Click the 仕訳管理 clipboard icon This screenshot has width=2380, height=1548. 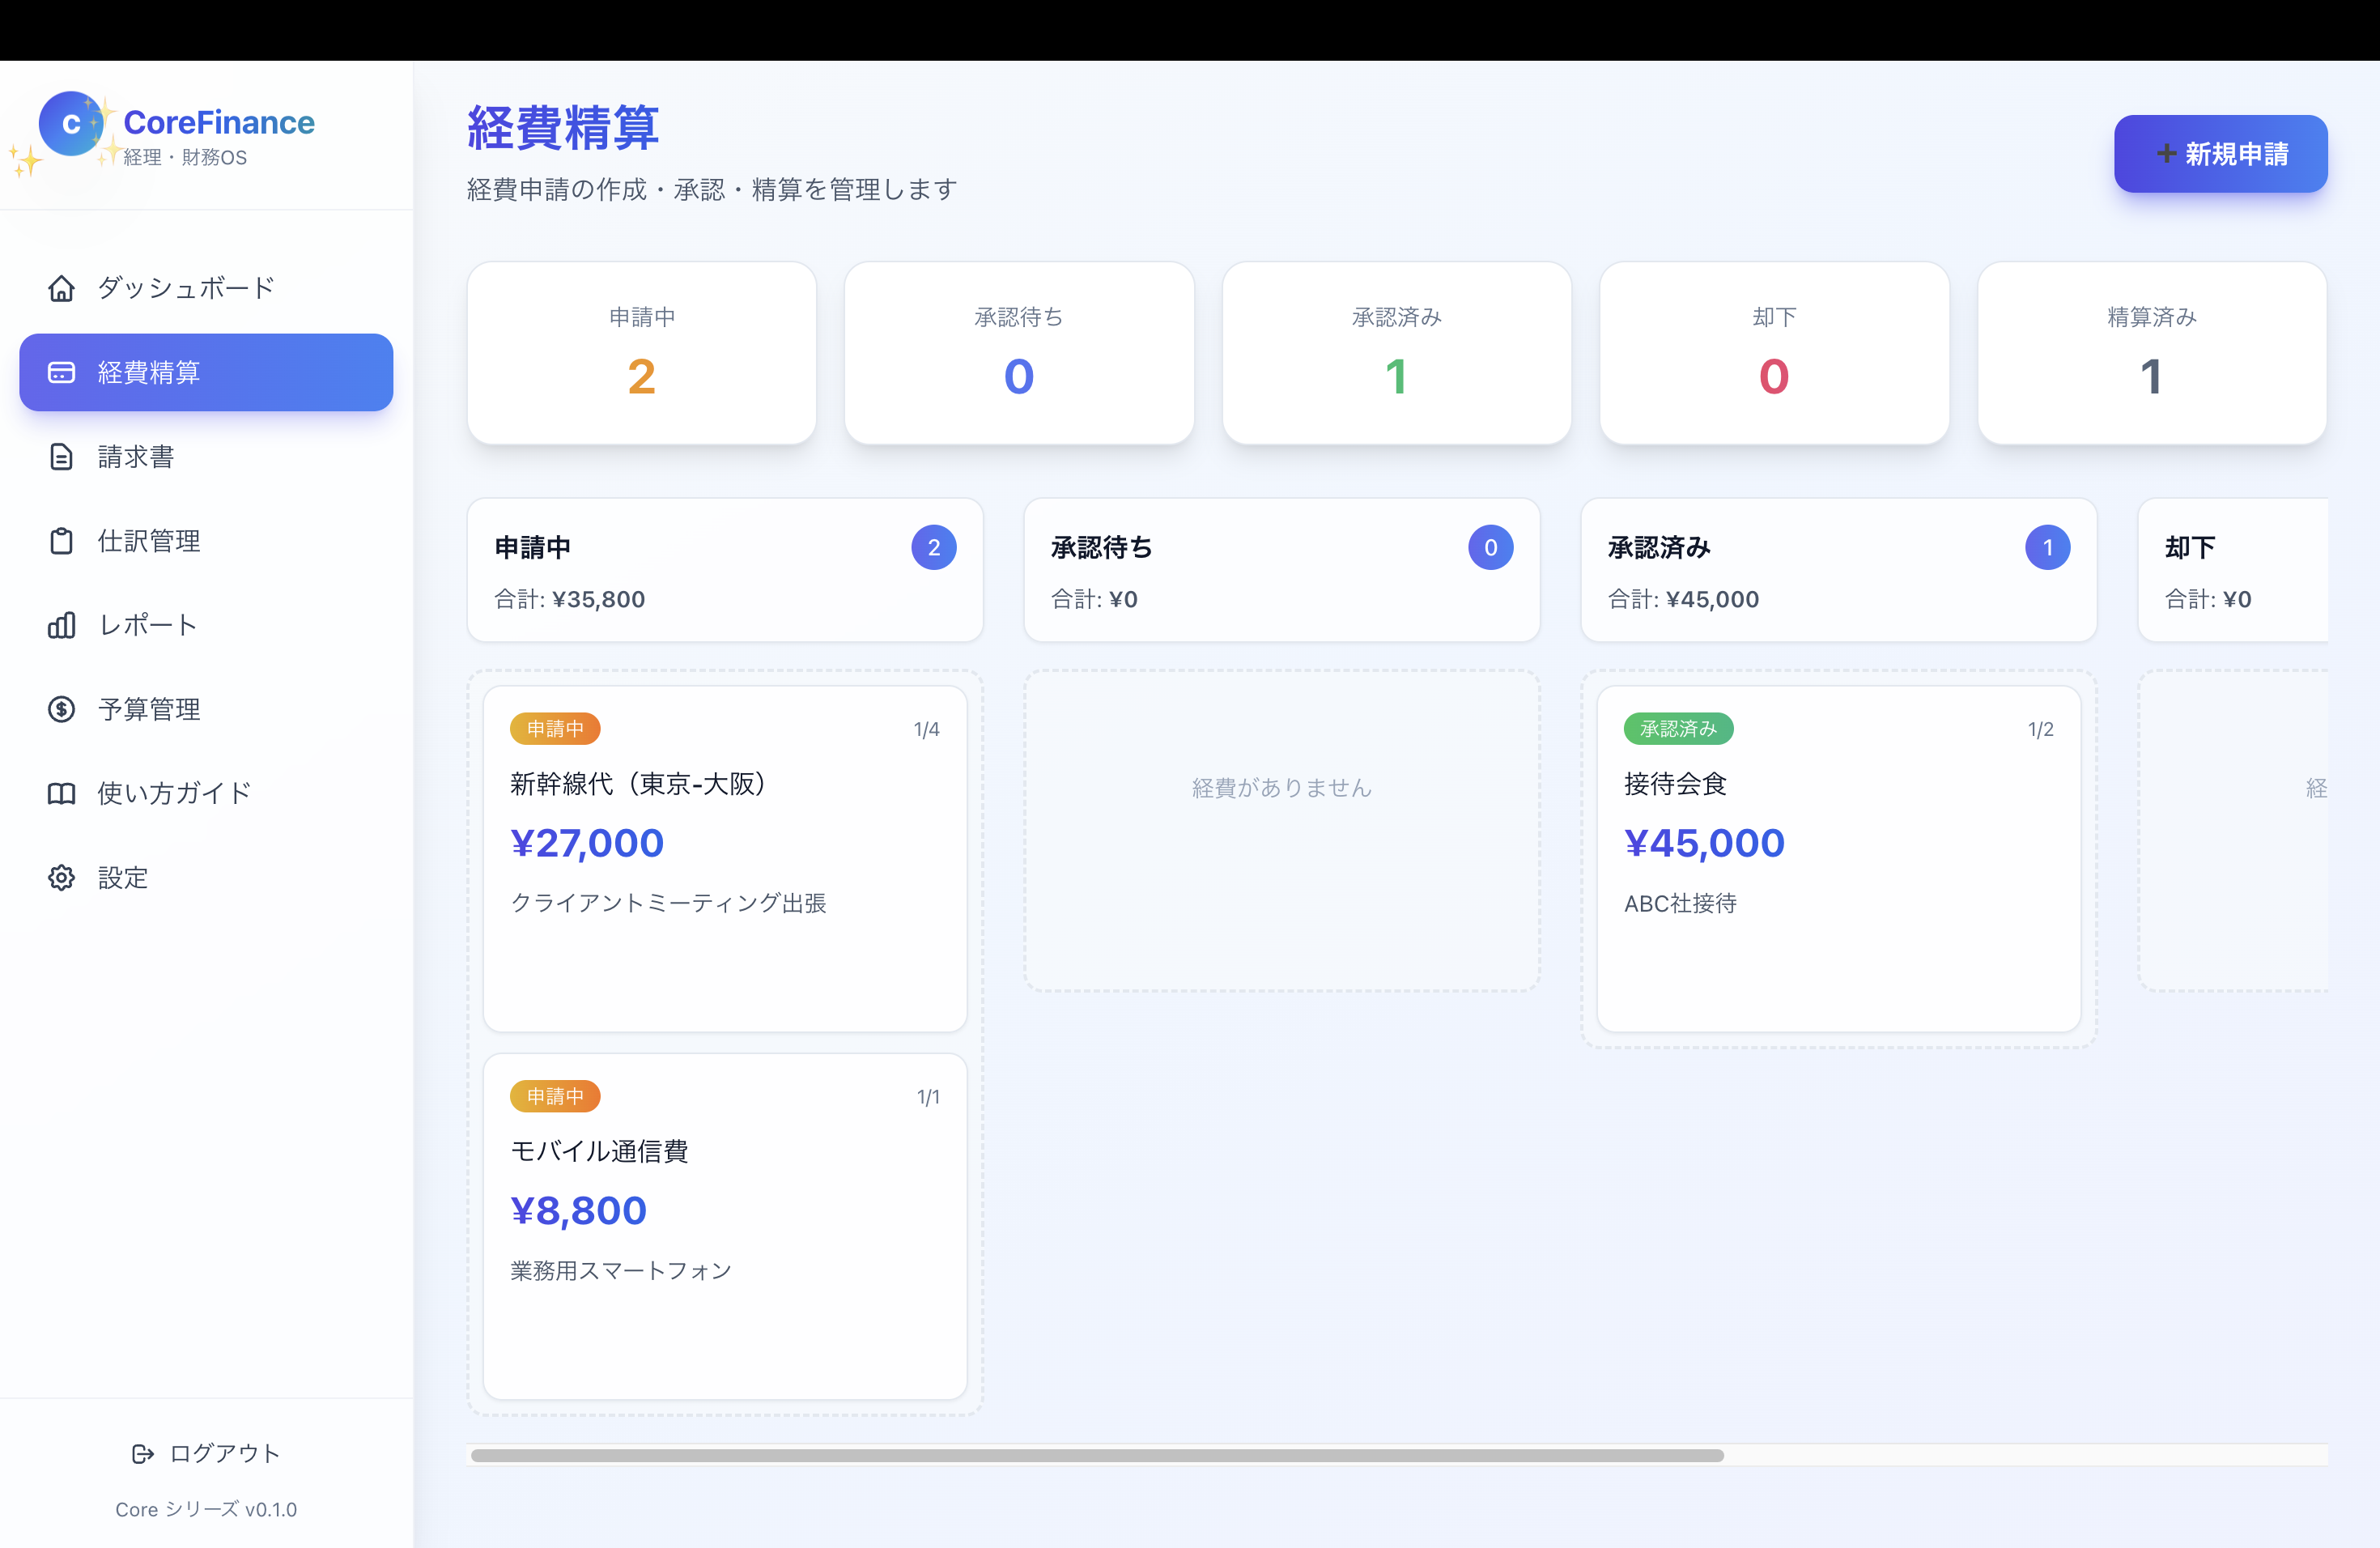61,541
